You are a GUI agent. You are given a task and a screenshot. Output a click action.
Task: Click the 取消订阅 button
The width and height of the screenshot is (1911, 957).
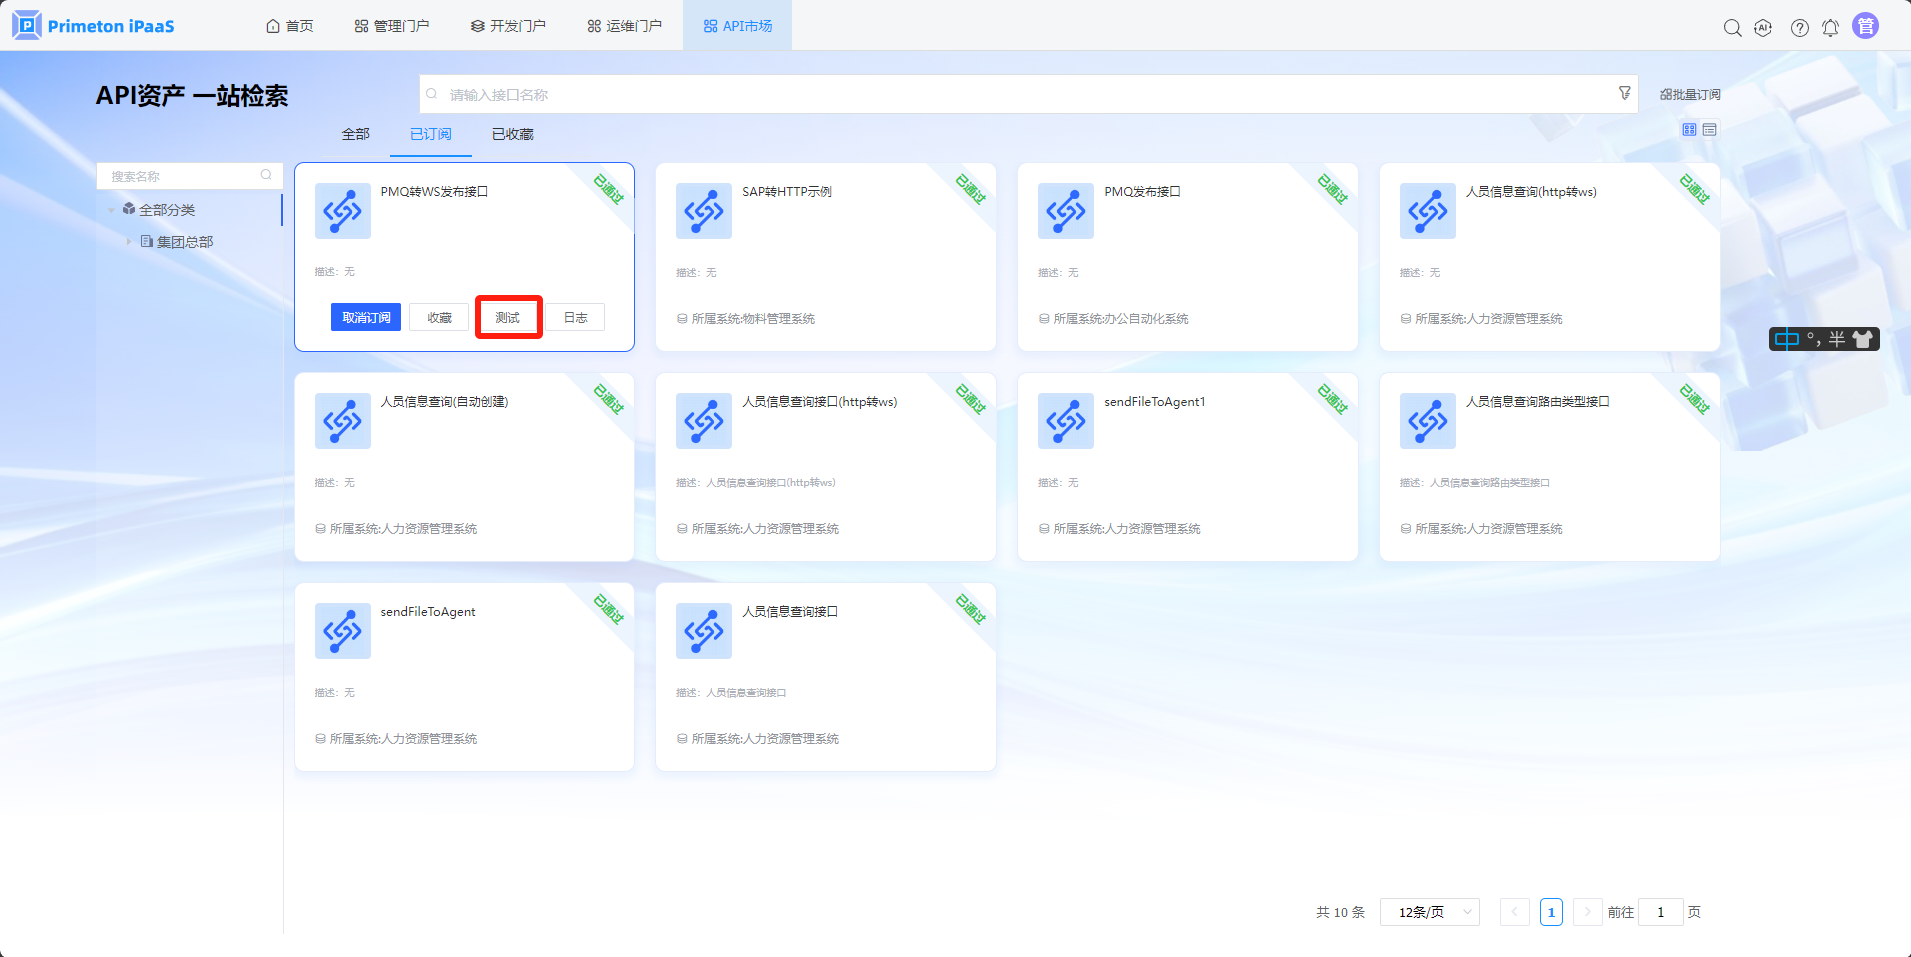pyautogui.click(x=366, y=317)
